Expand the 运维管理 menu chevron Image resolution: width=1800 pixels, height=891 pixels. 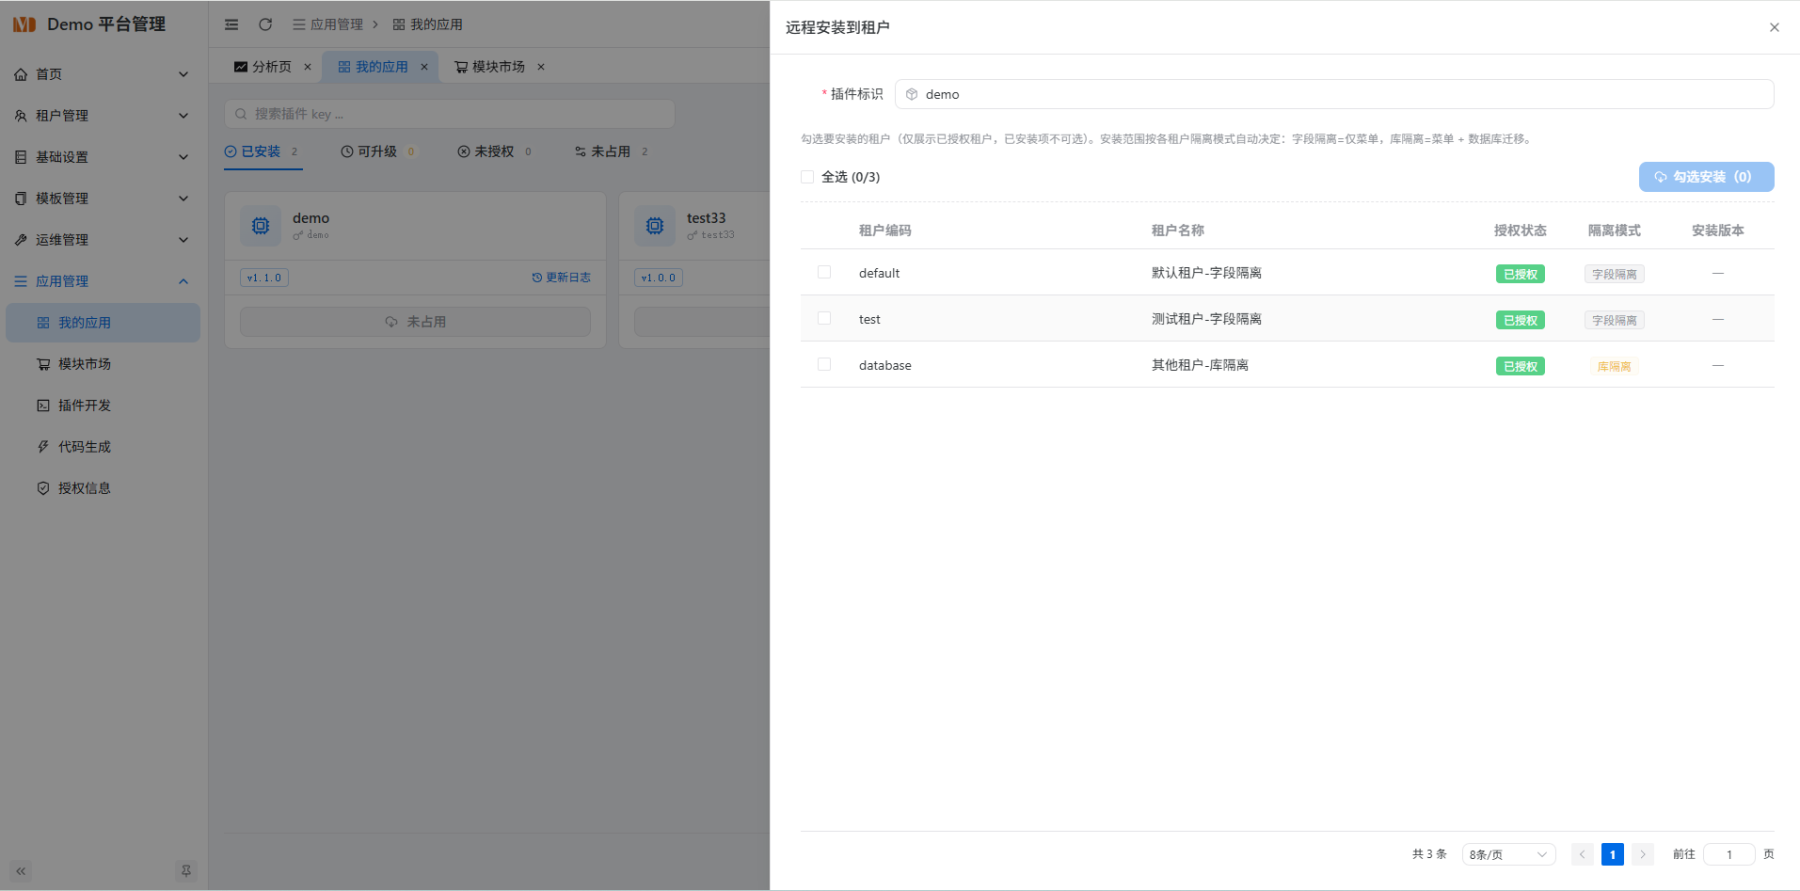click(x=183, y=240)
